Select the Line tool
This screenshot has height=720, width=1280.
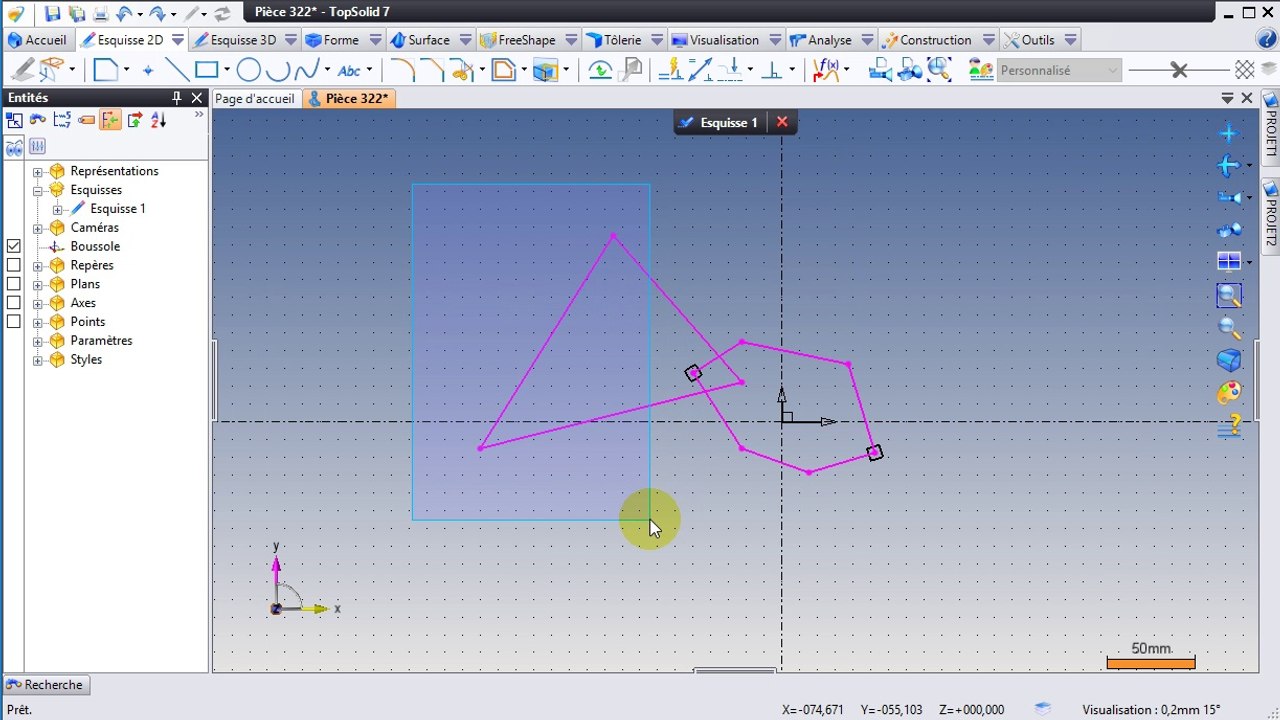click(177, 70)
